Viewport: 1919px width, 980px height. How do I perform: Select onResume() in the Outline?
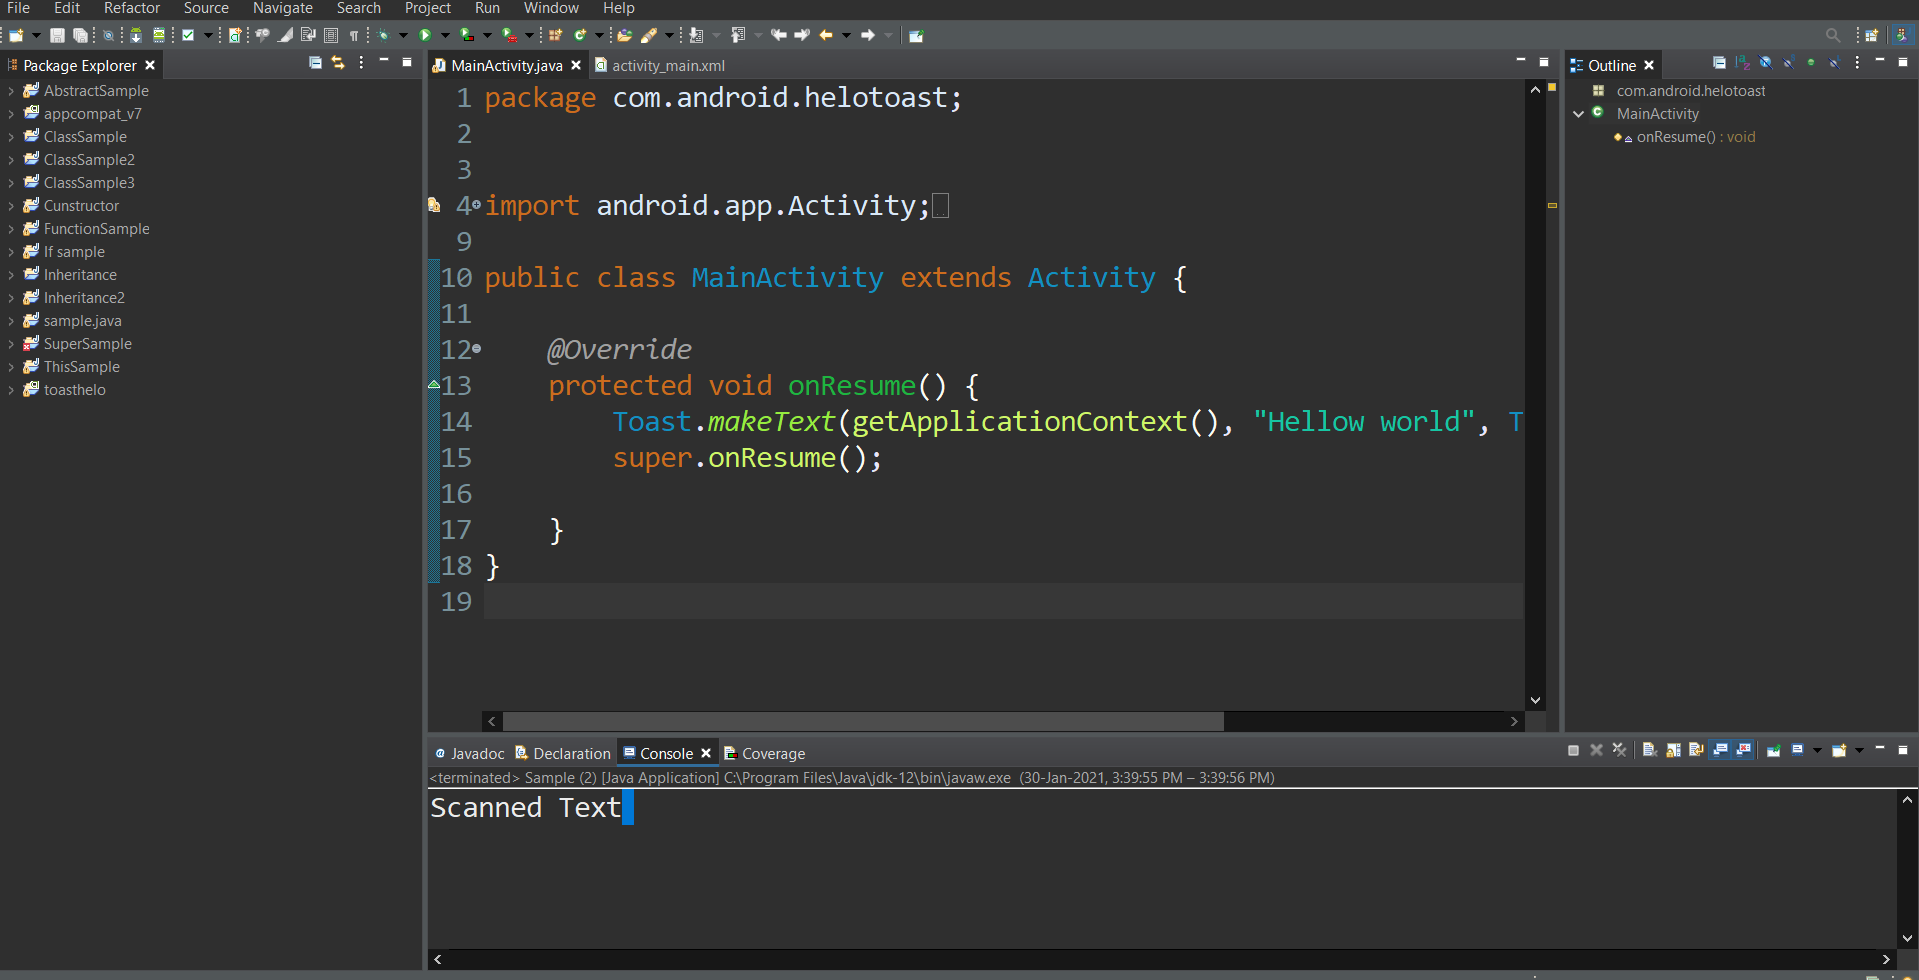point(1685,137)
